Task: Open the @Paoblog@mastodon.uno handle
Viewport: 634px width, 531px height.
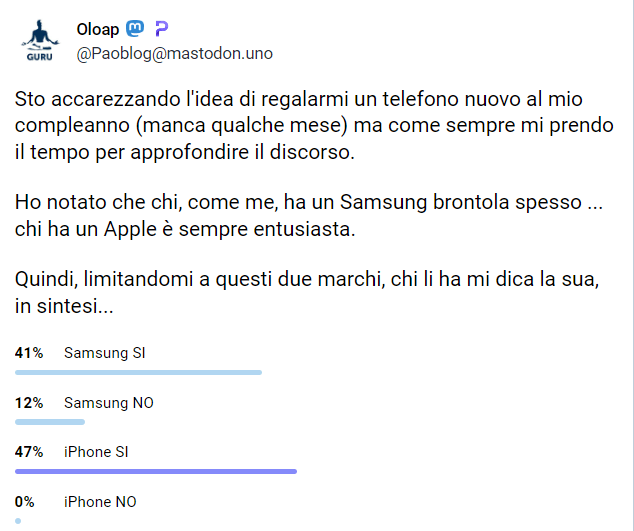Action: tap(174, 53)
